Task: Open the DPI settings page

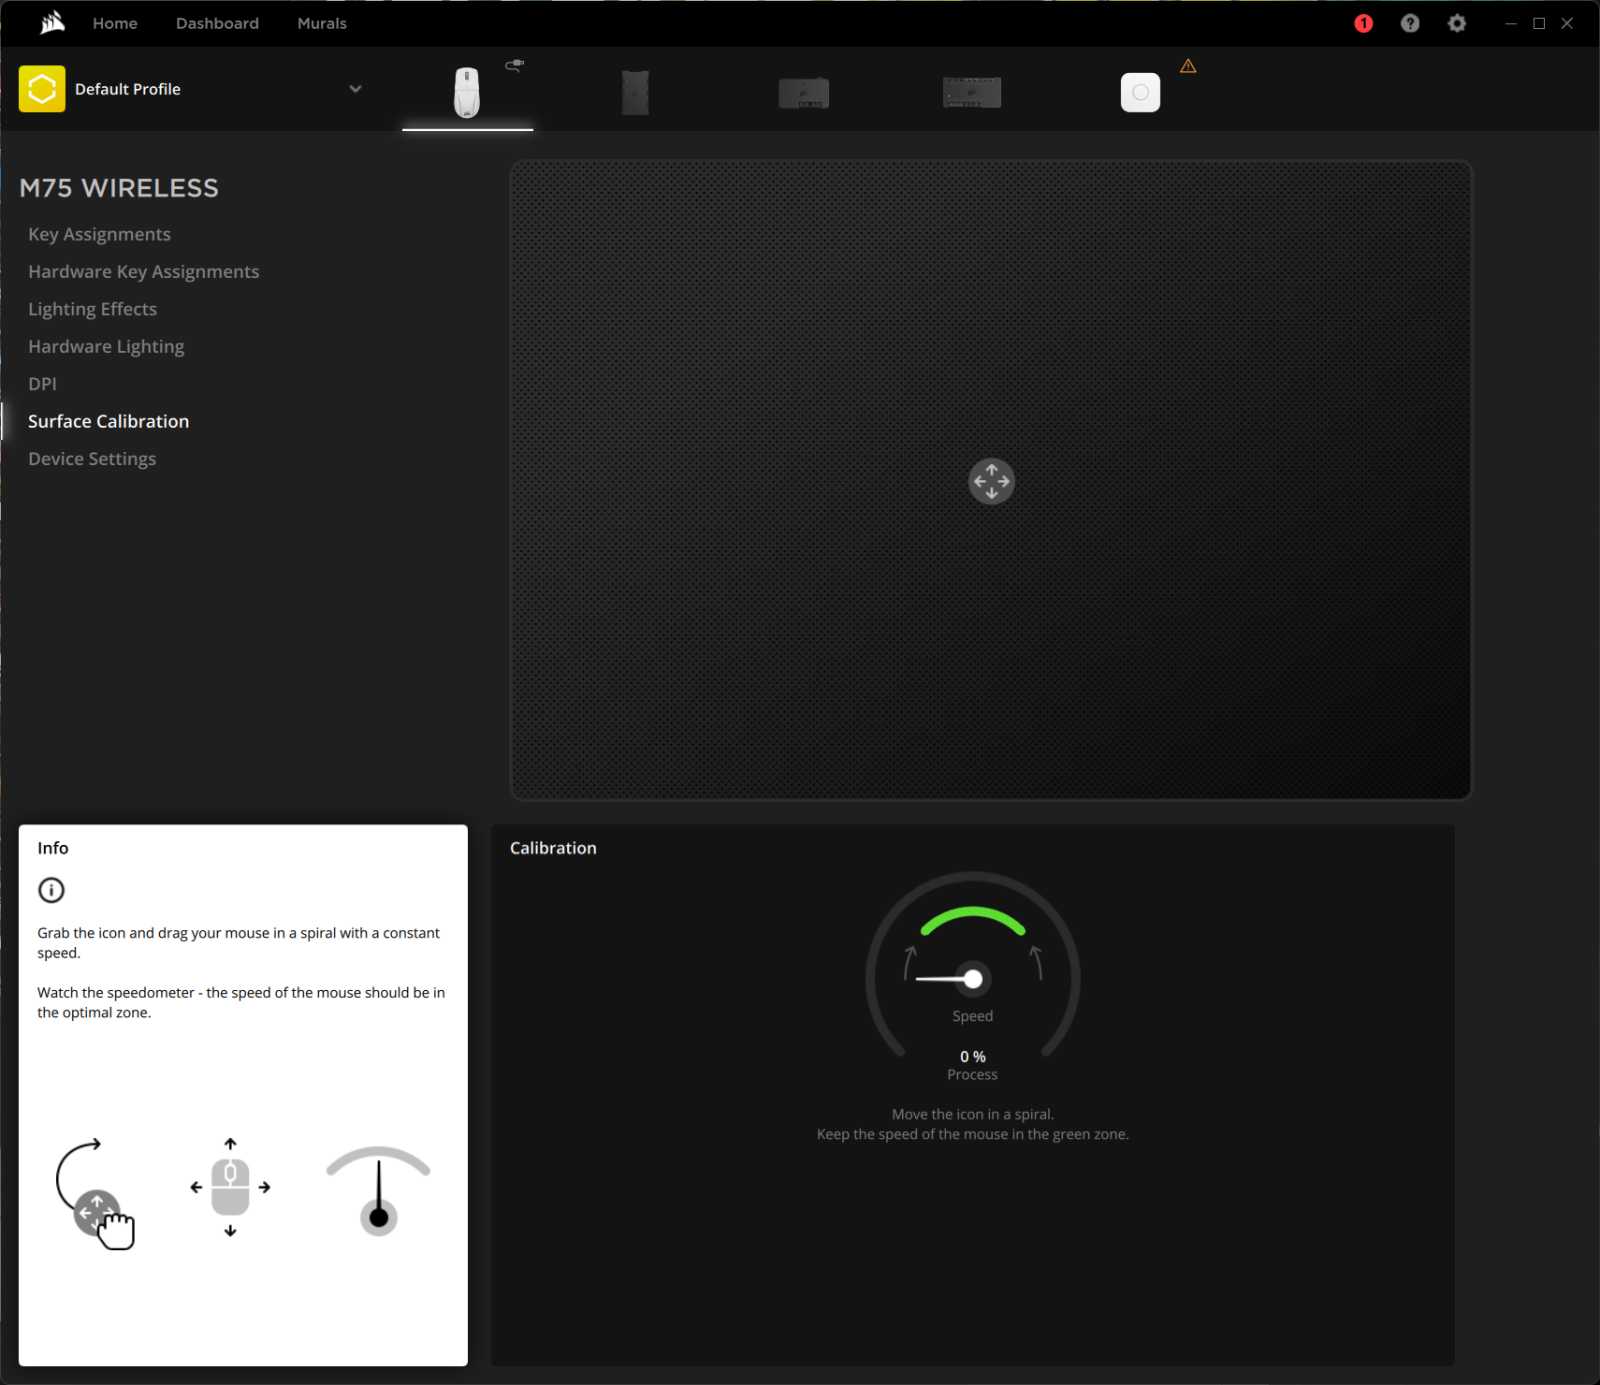Action: [42, 384]
